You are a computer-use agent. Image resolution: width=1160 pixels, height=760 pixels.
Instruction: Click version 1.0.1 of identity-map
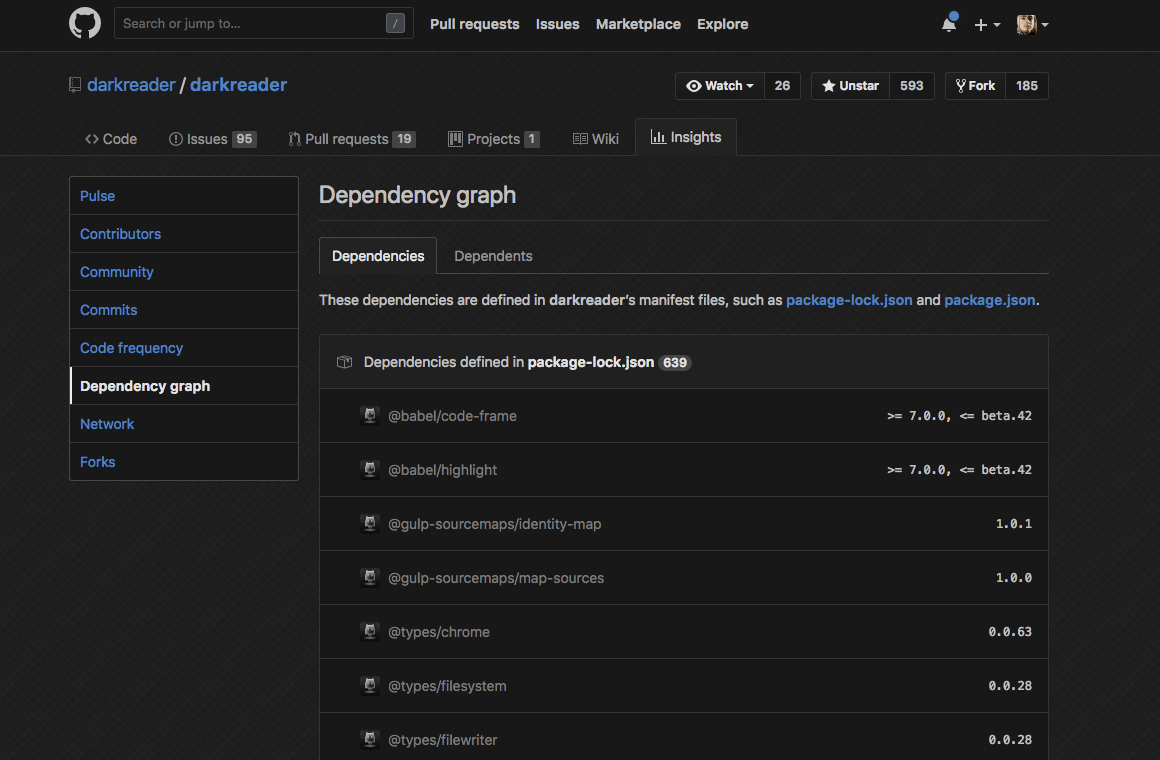[1014, 524]
